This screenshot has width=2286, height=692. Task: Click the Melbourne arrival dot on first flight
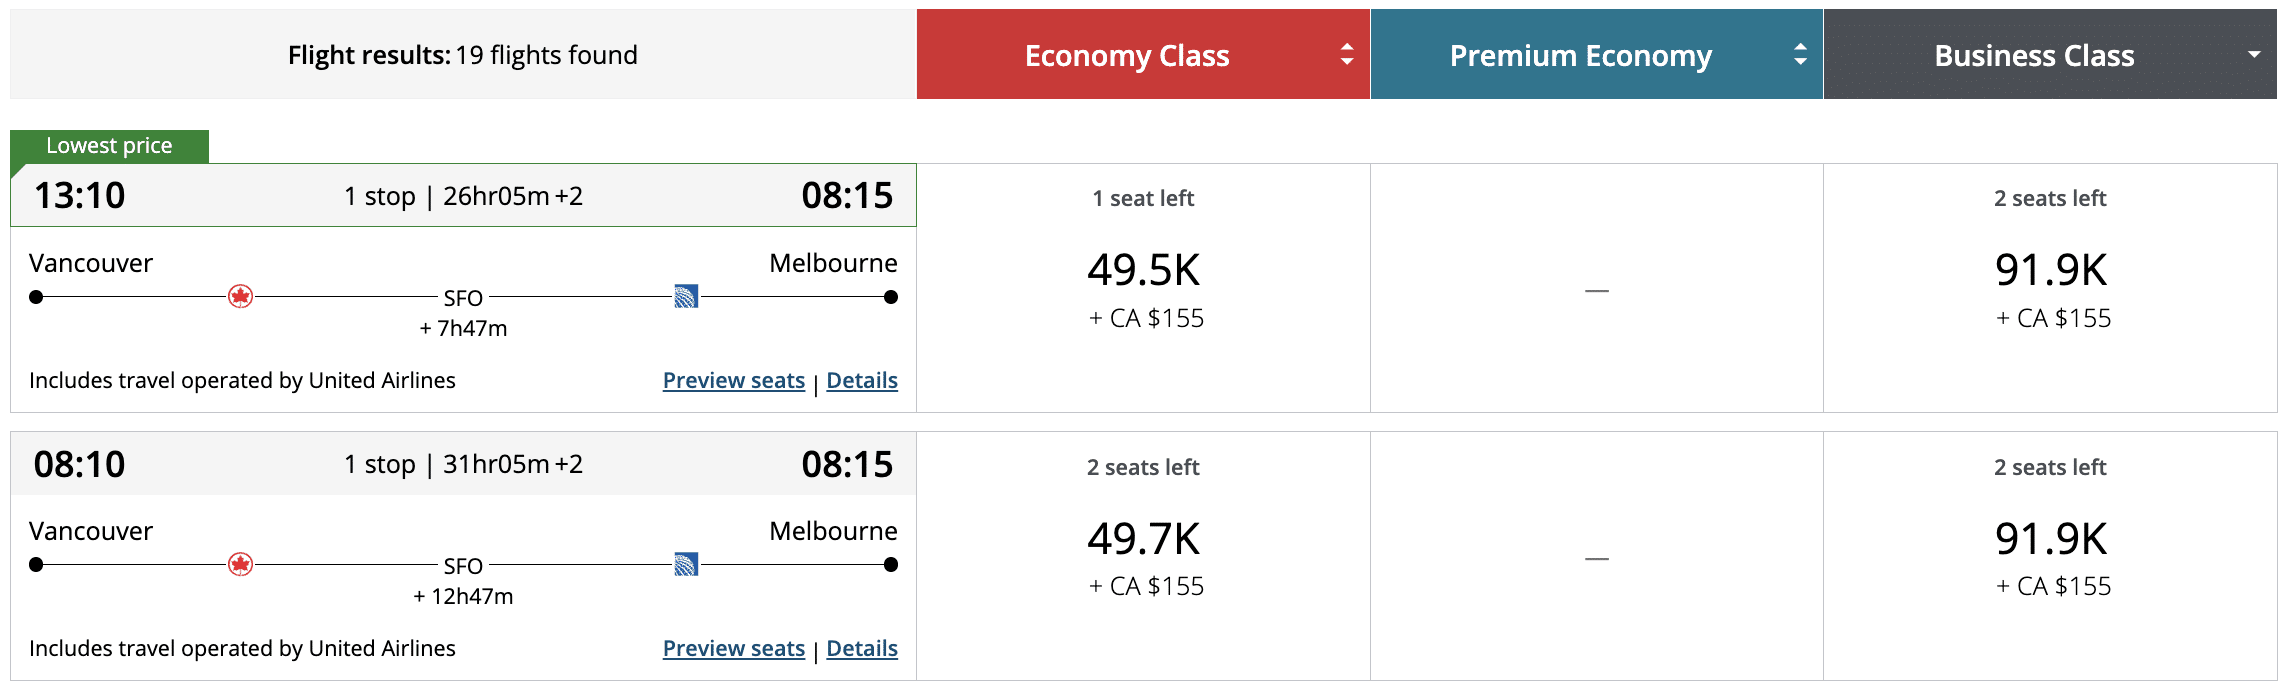(x=890, y=296)
